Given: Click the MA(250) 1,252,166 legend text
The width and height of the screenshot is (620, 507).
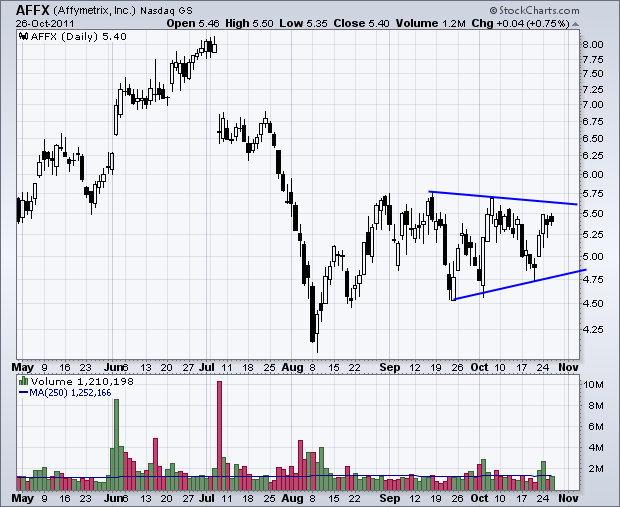Looking at the screenshot, I should (x=70, y=393).
